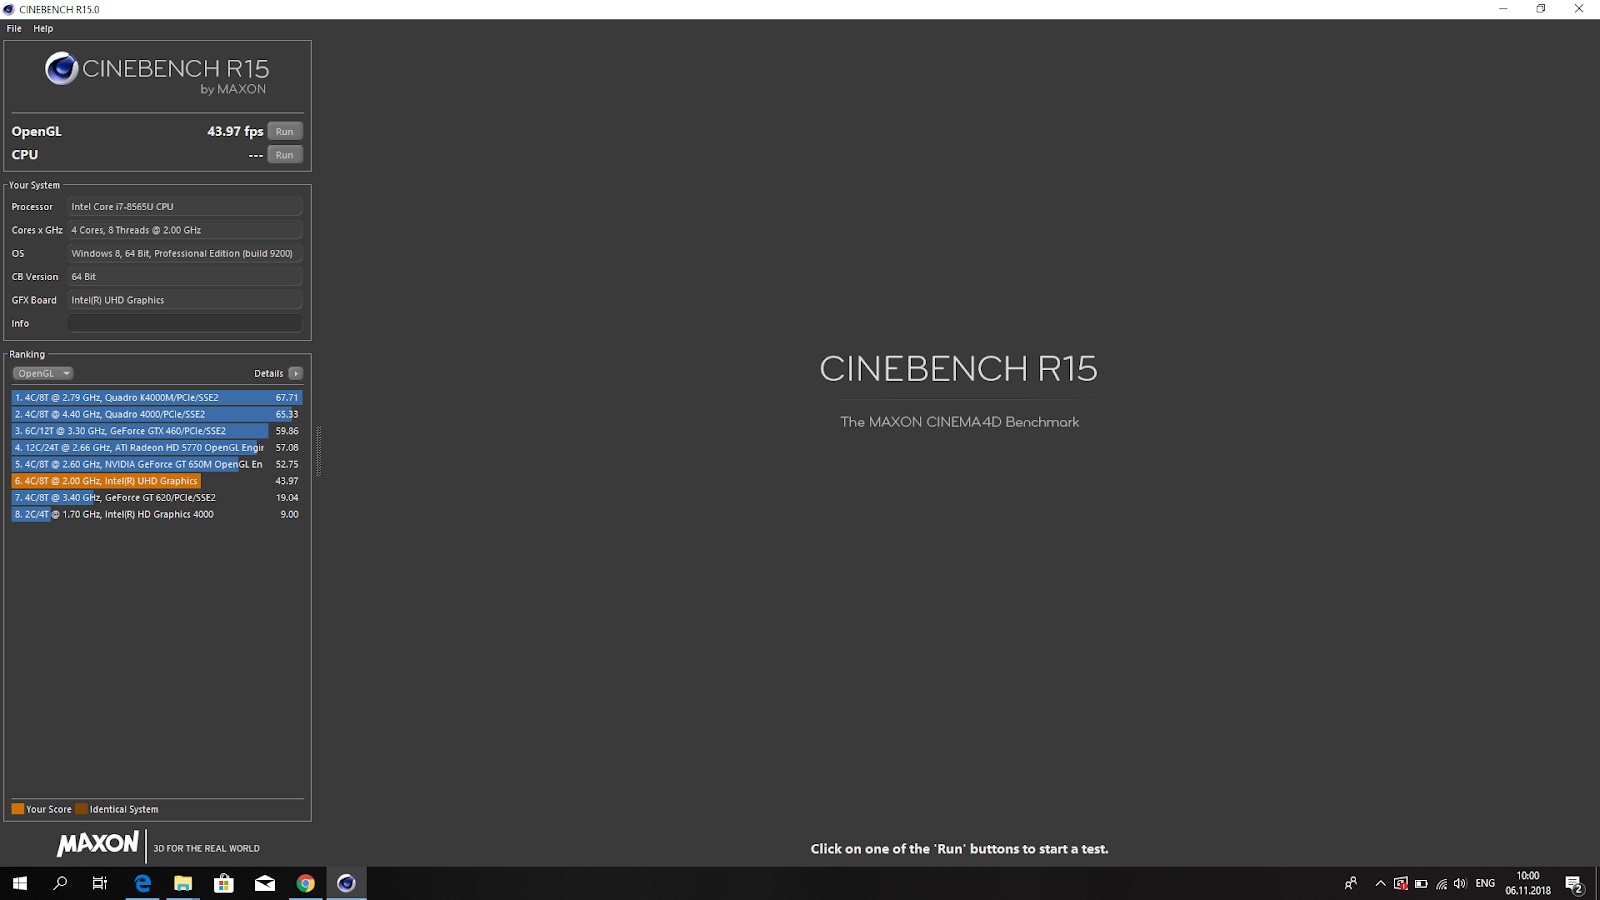Screen dimensions: 1600x900
Task: Restore down the Cinebench window
Action: [1541, 9]
